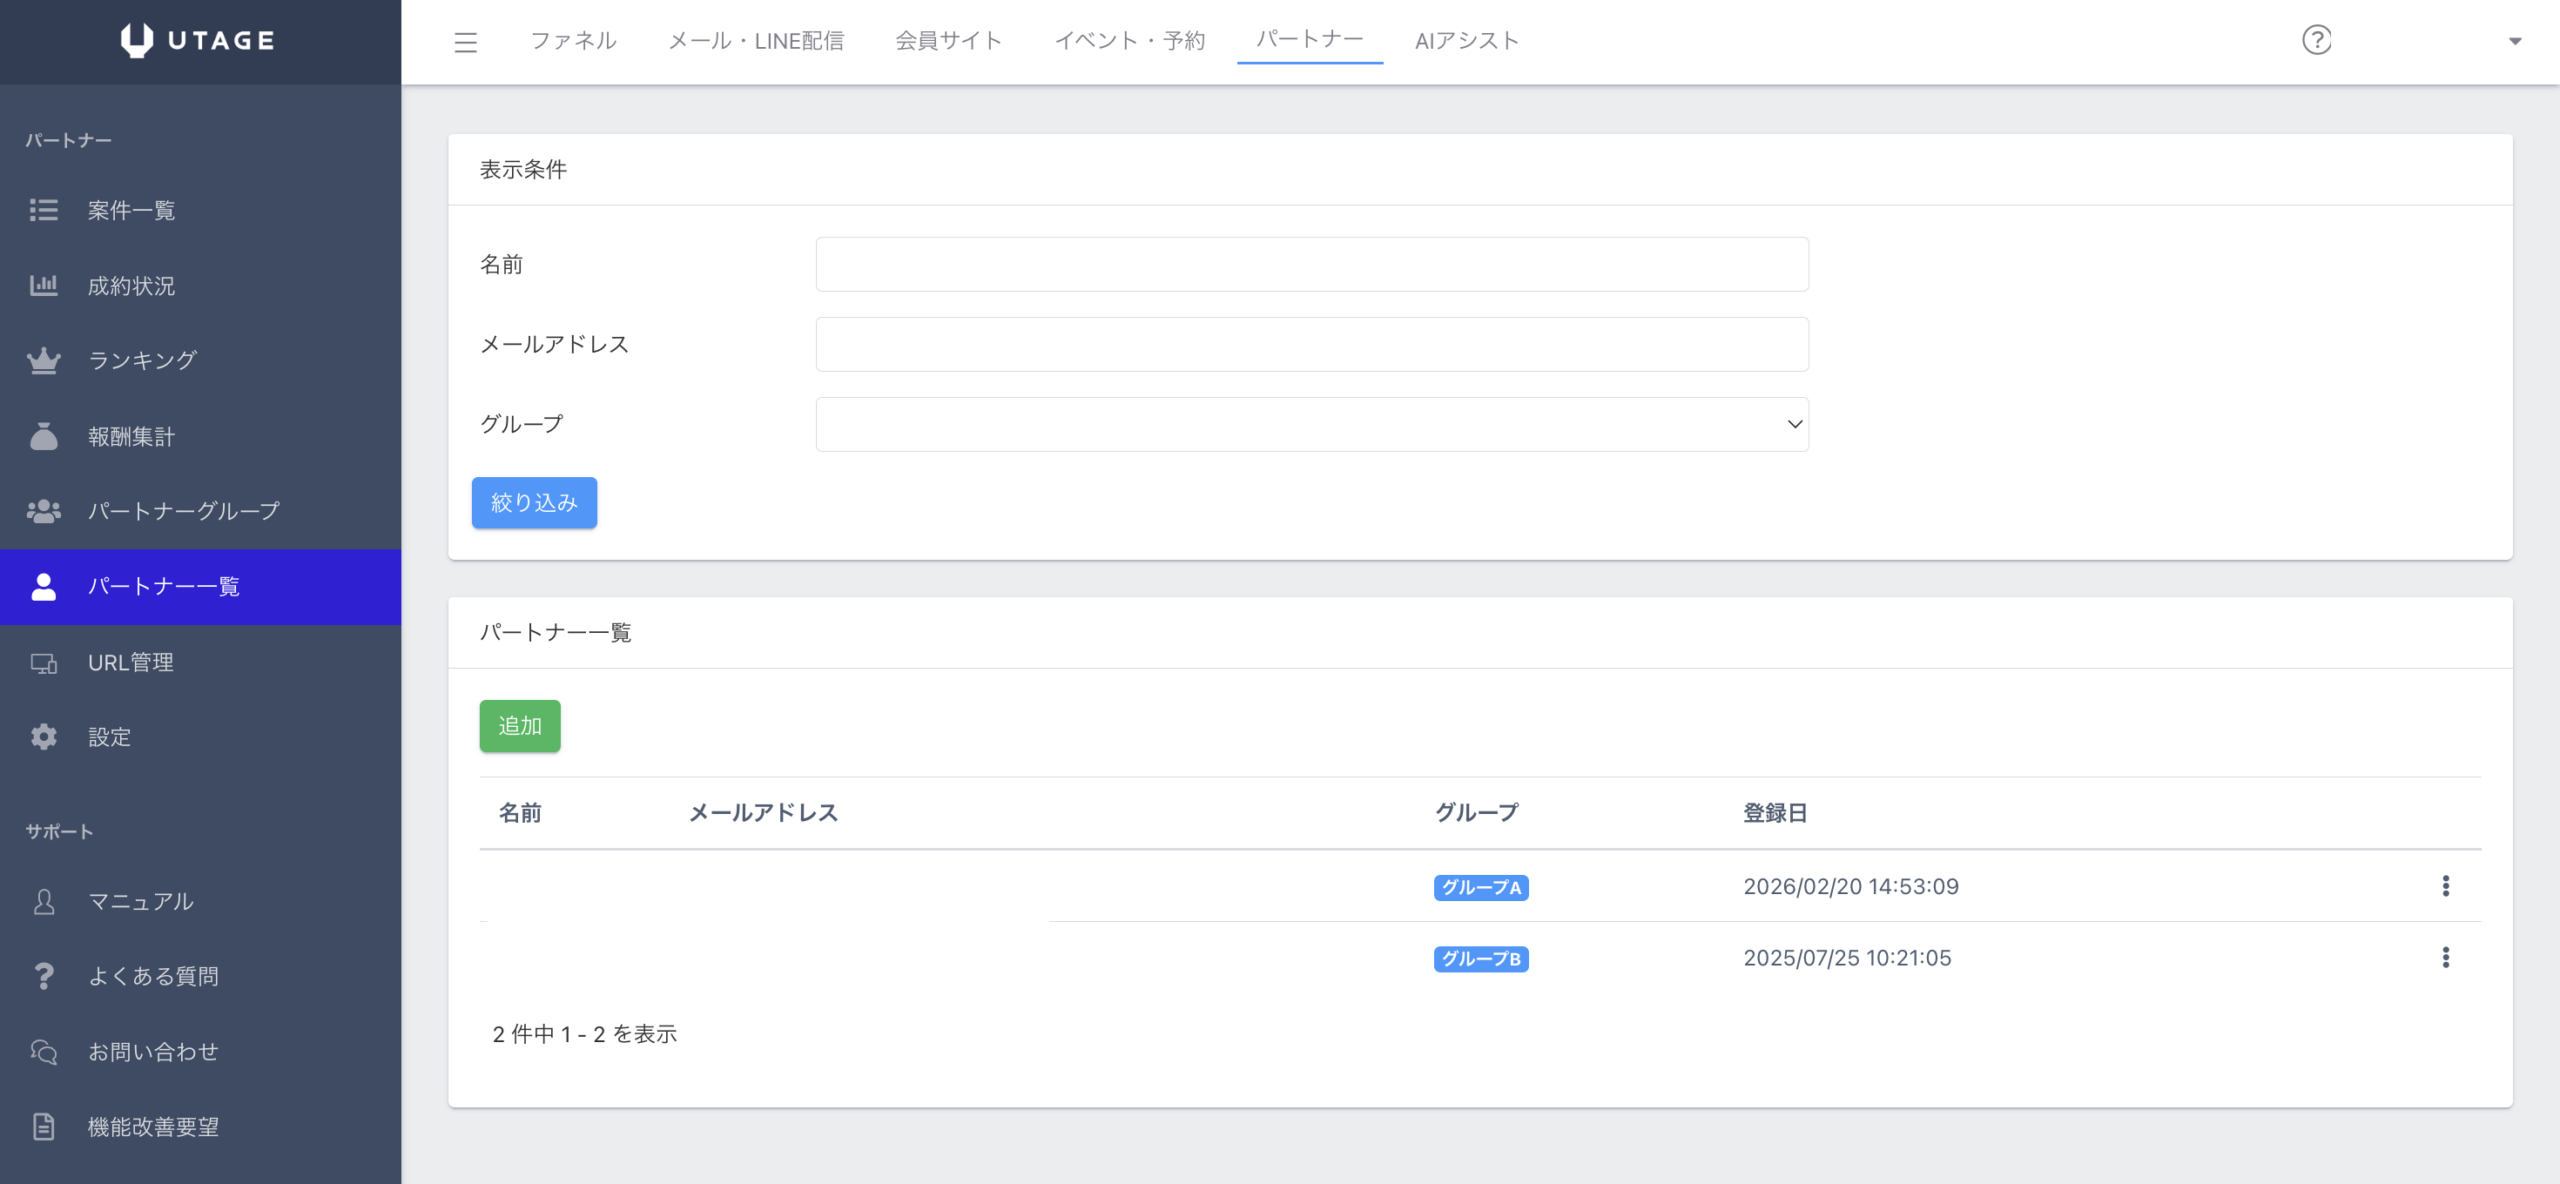Image resolution: width=2560 pixels, height=1184 pixels.
Task: Click the 報酬集計 money bag icon
Action: click(44, 437)
